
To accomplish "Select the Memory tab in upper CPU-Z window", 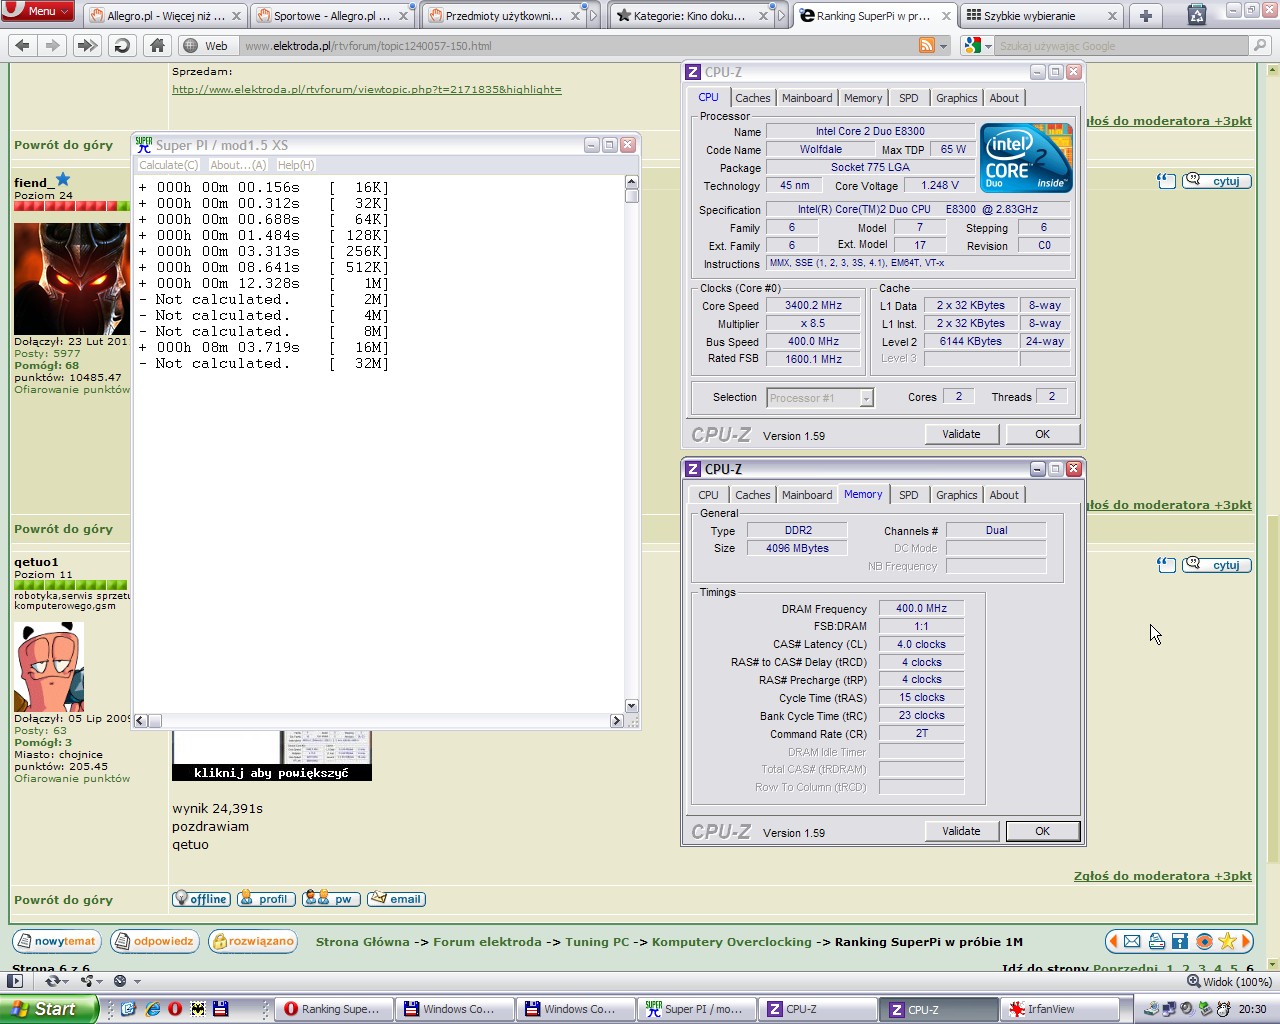I will [x=863, y=98].
